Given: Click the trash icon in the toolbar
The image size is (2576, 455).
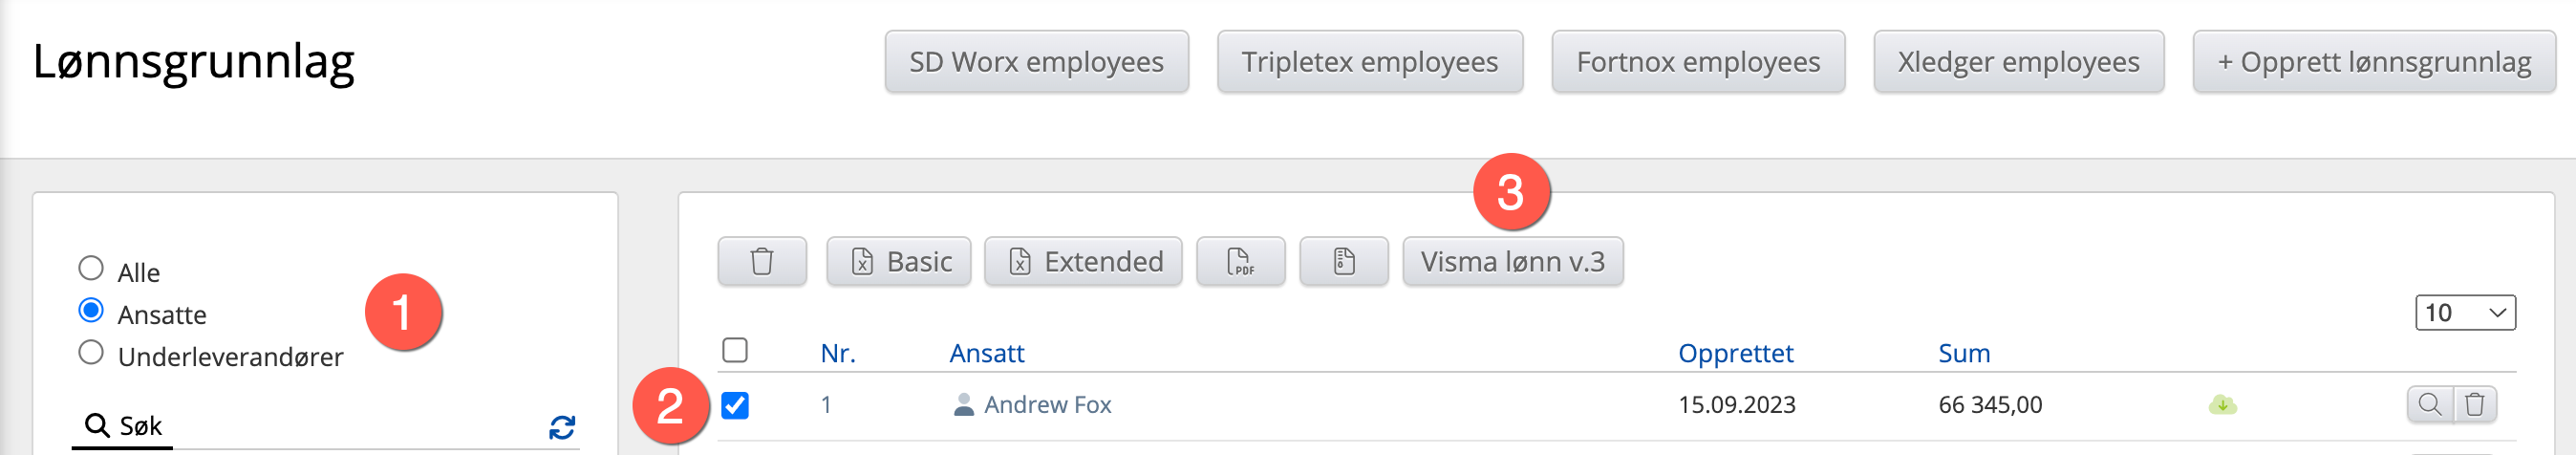Looking at the screenshot, I should (761, 262).
